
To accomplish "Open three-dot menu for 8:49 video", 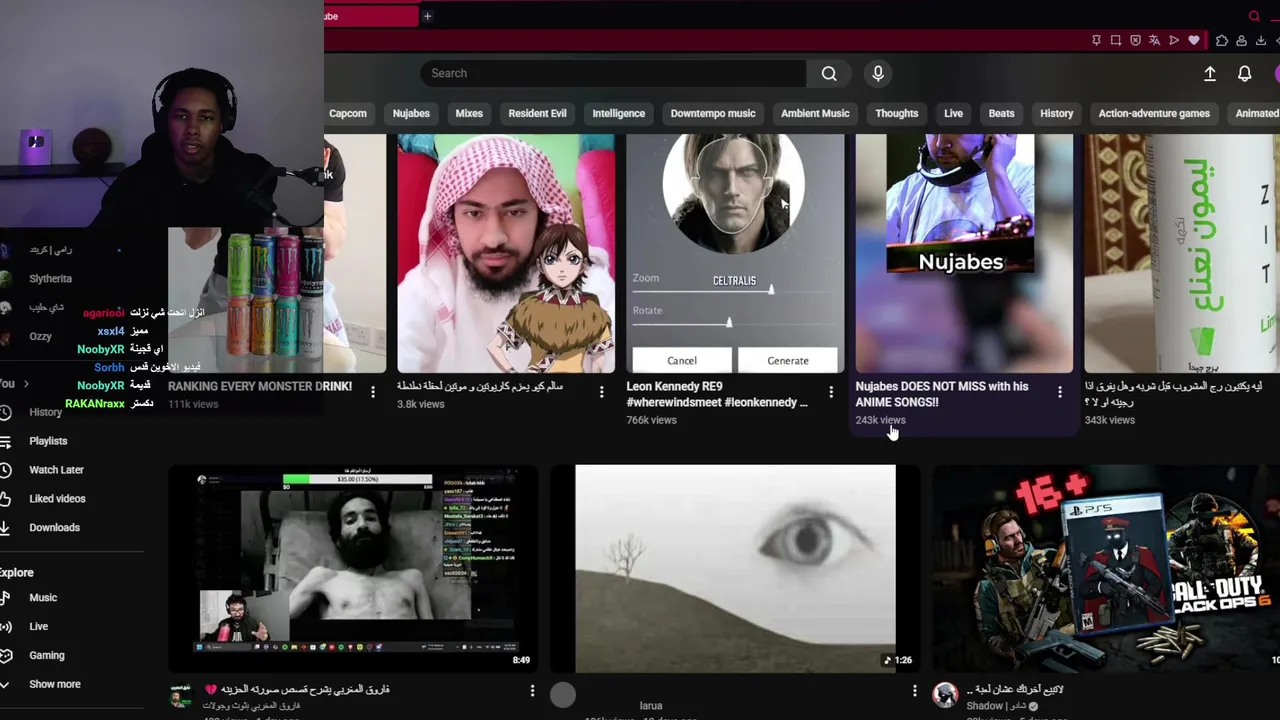I will tap(532, 691).
